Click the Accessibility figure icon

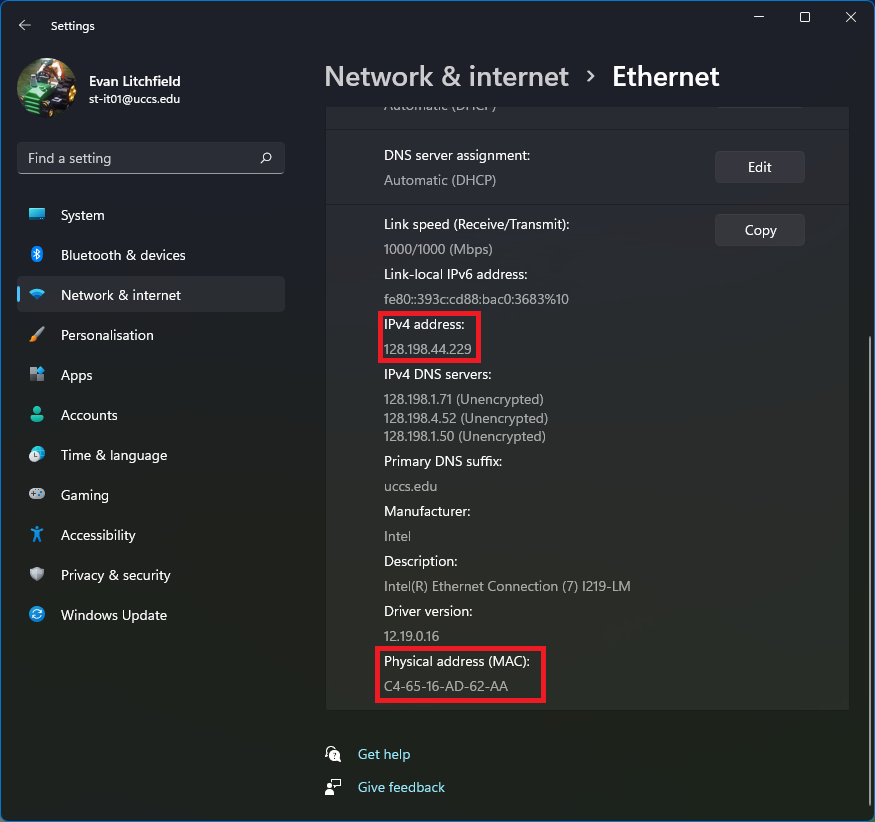pyautogui.click(x=37, y=535)
